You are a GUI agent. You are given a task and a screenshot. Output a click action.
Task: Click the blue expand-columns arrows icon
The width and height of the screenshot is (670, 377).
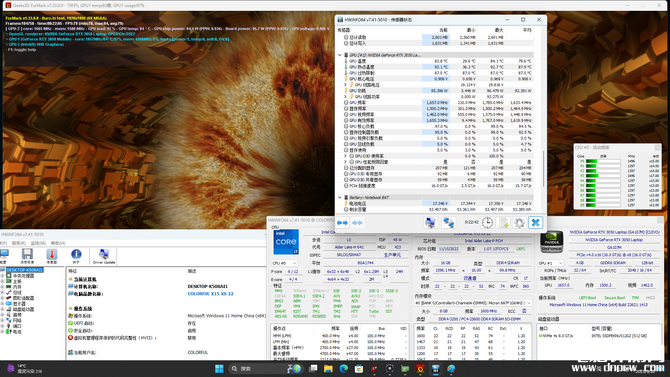pyautogui.click(x=342, y=223)
